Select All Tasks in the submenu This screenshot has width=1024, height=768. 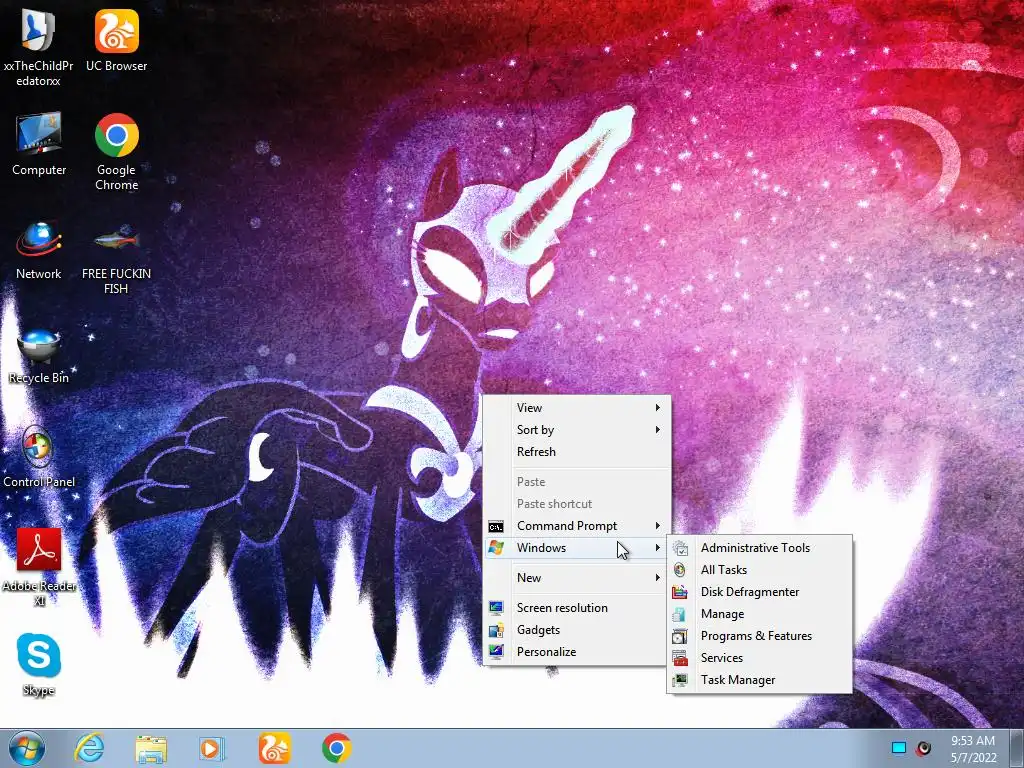(760, 570)
